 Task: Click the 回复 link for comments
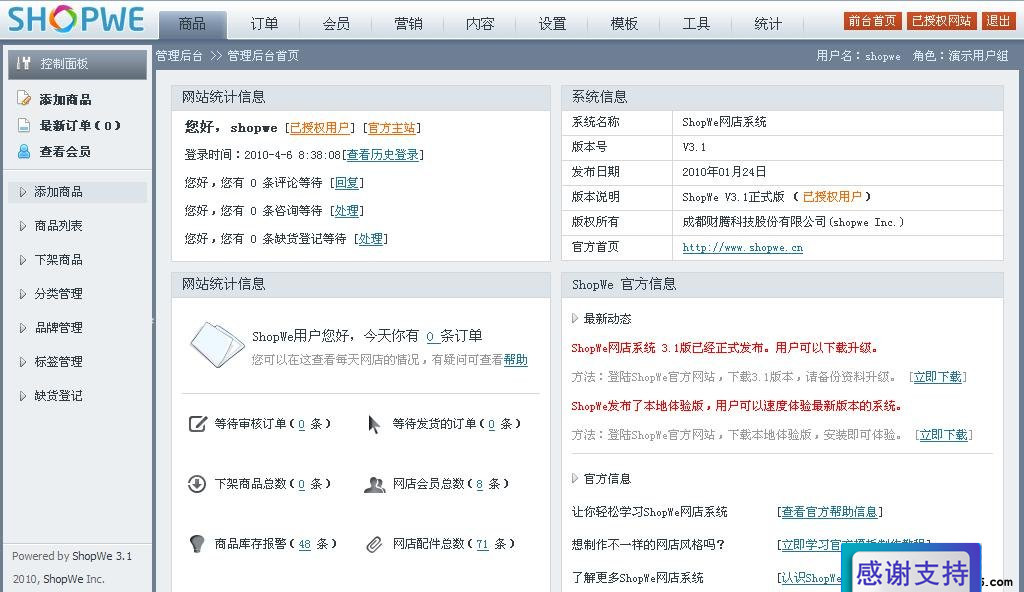point(346,183)
